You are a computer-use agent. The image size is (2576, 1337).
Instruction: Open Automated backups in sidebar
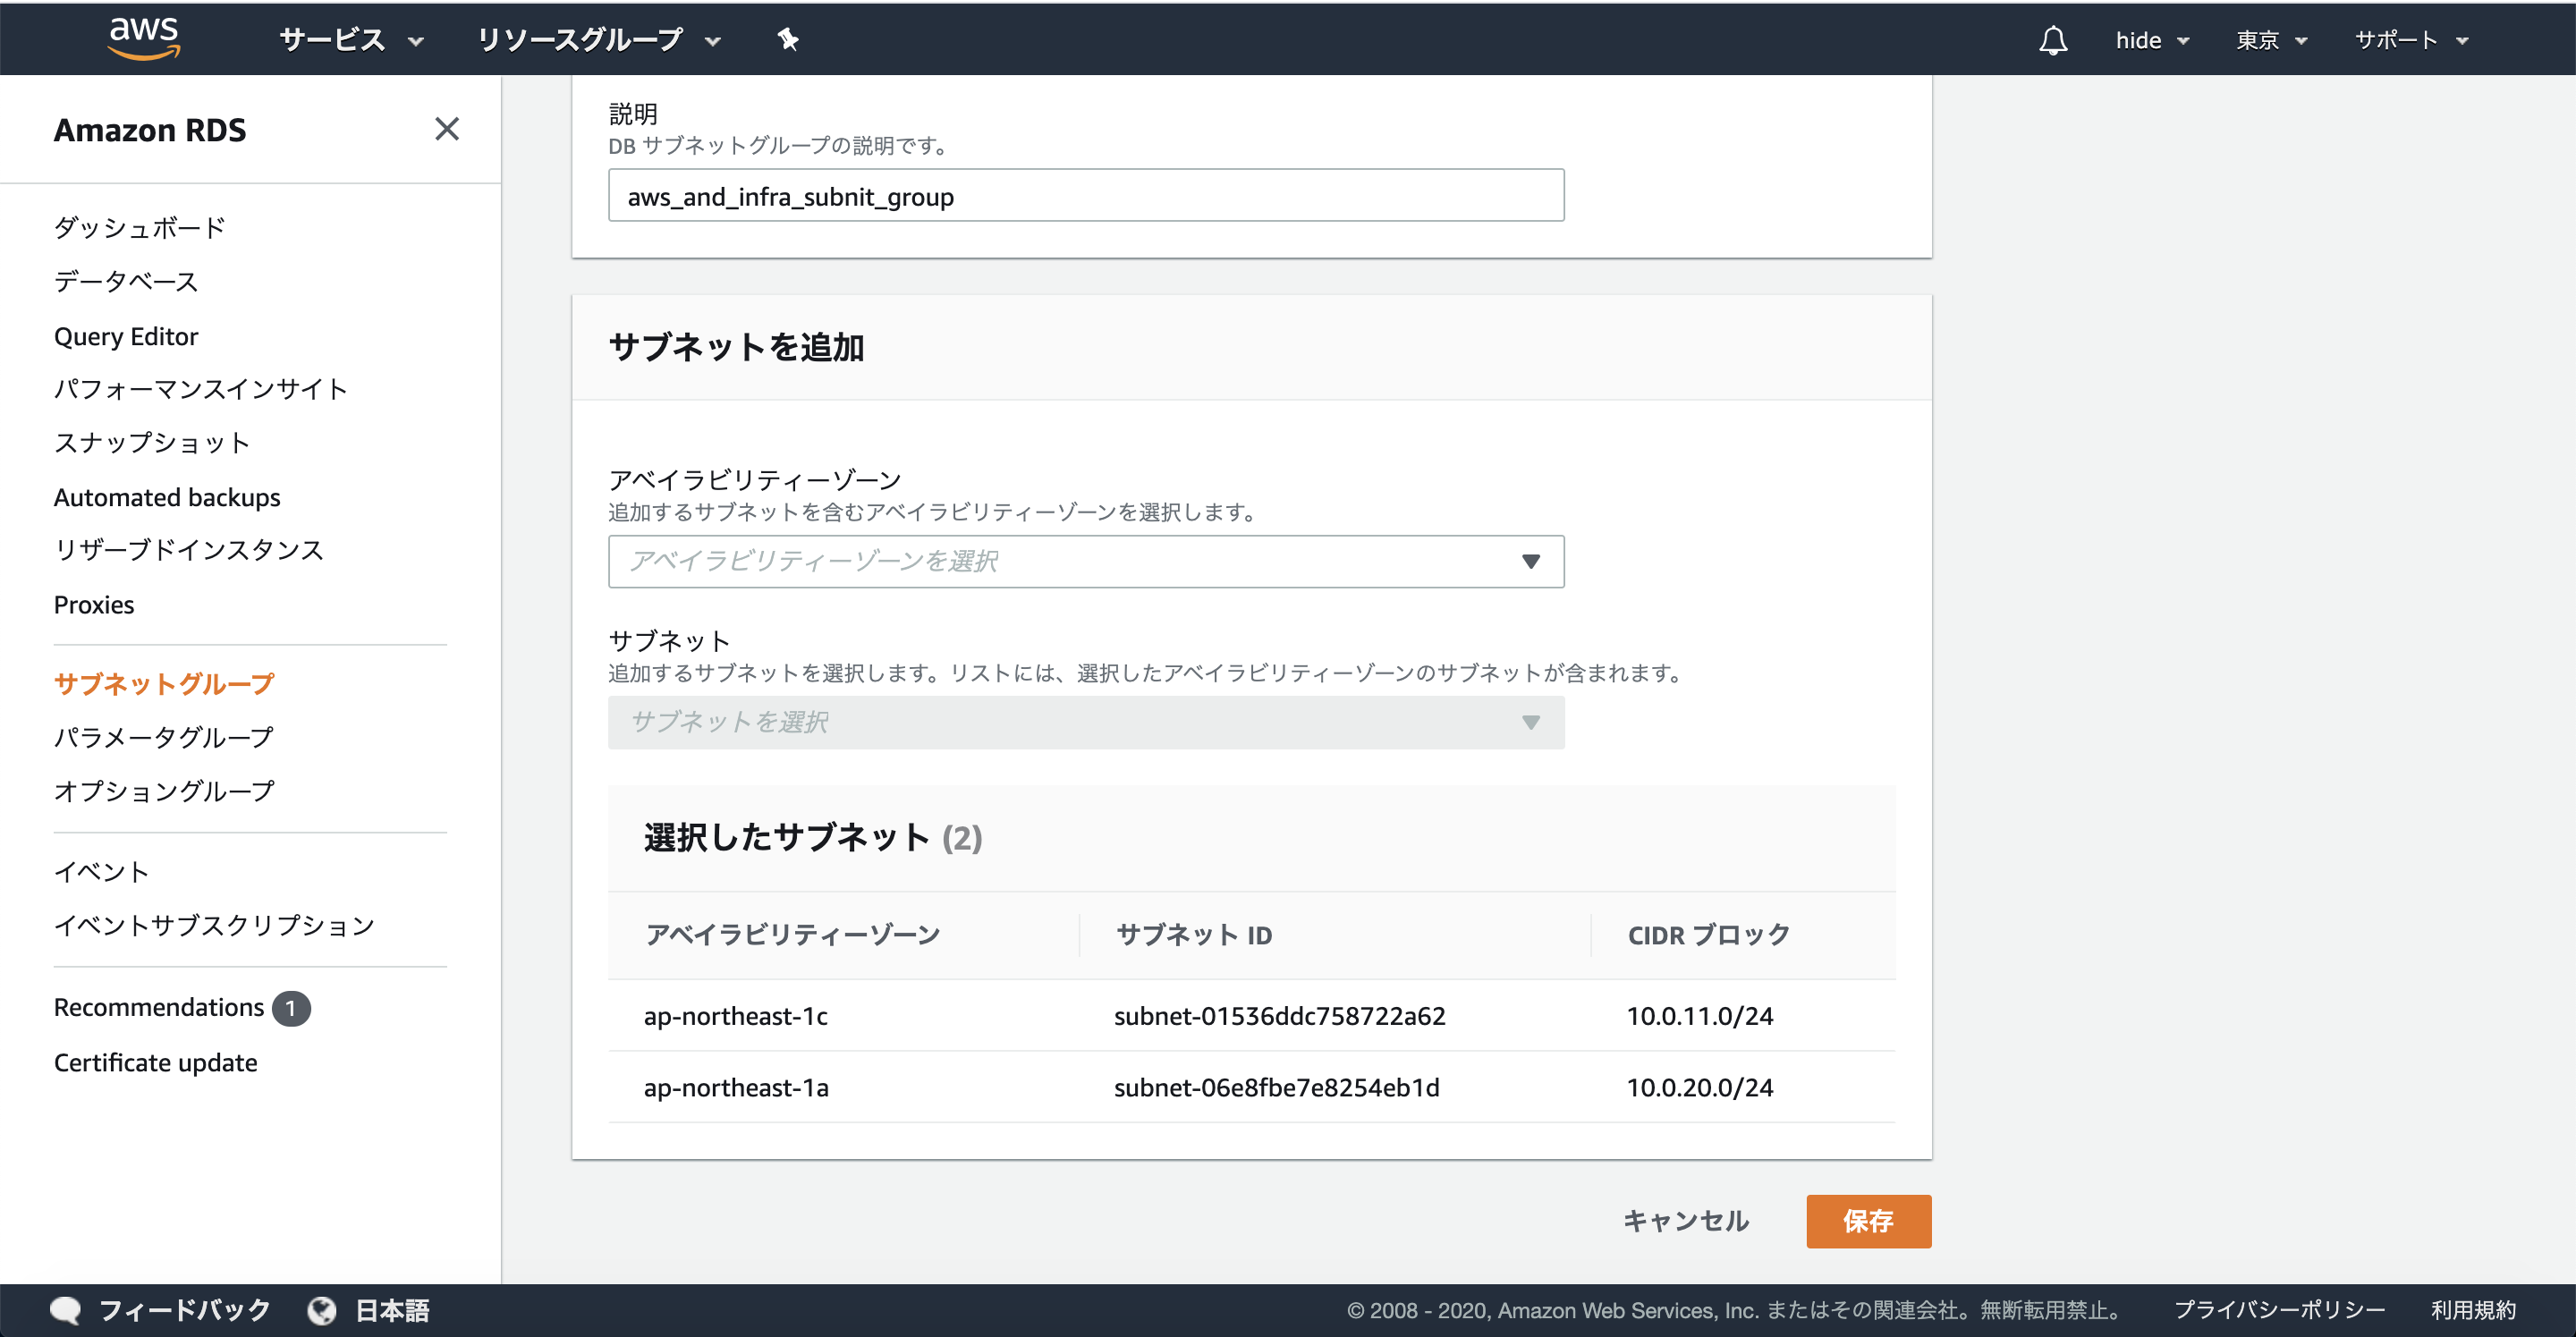point(167,497)
